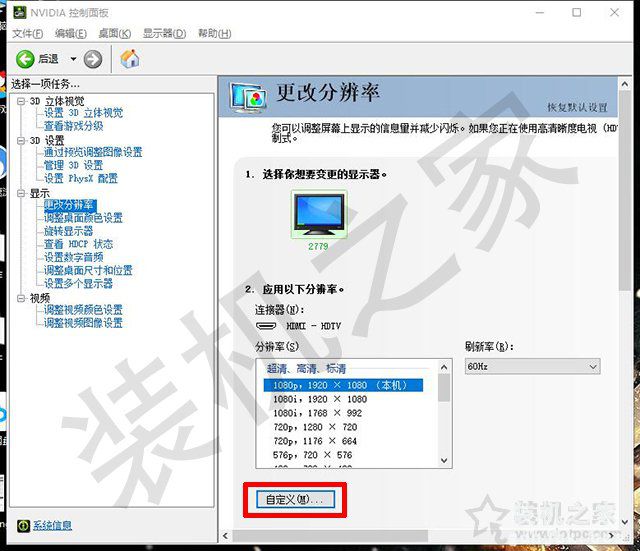Click the green Back arrow icon
This screenshot has width=640, height=551.
(x=25, y=60)
